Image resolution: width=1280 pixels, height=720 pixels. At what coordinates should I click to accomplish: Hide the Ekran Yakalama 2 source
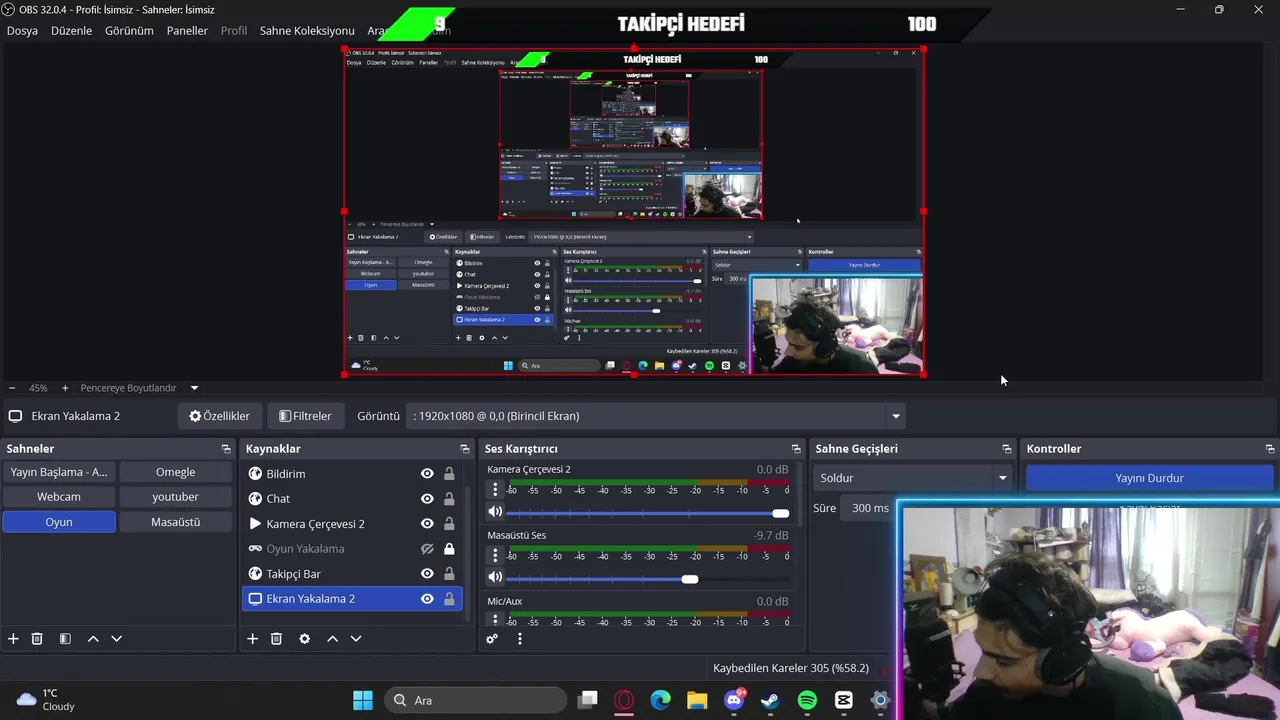(x=427, y=599)
